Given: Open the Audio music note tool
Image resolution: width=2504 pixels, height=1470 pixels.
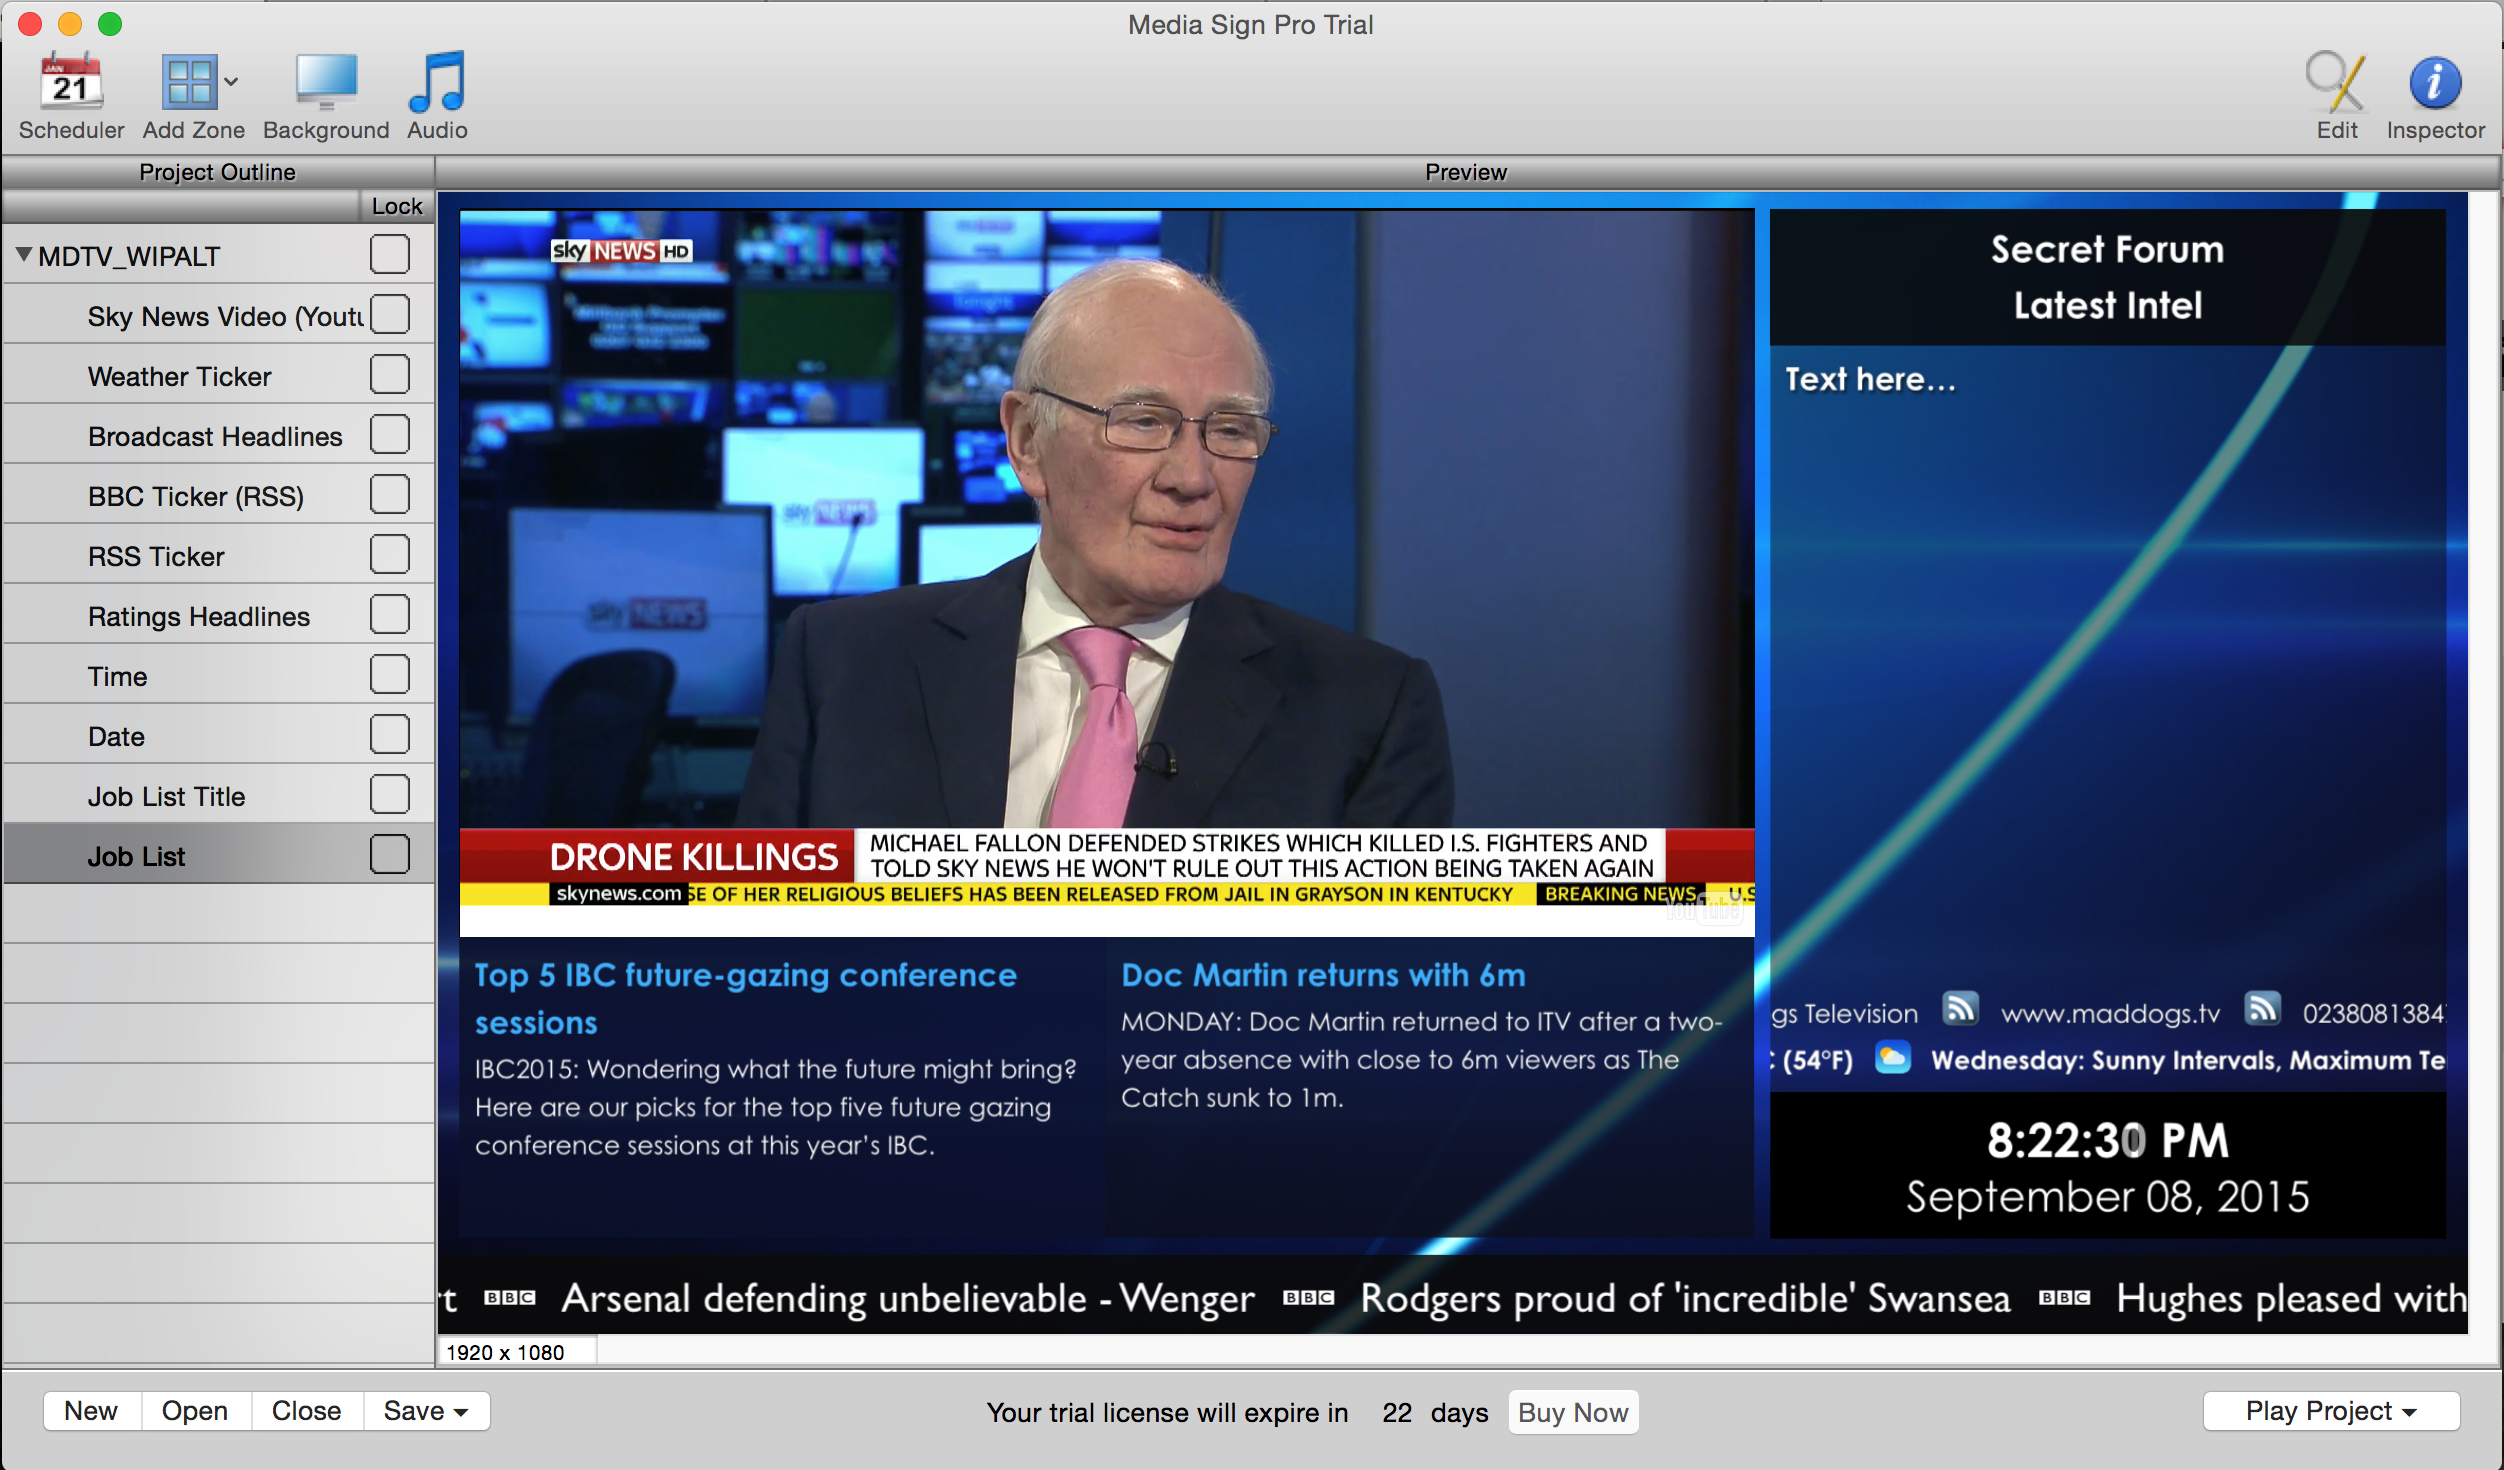Looking at the screenshot, I should (437, 97).
